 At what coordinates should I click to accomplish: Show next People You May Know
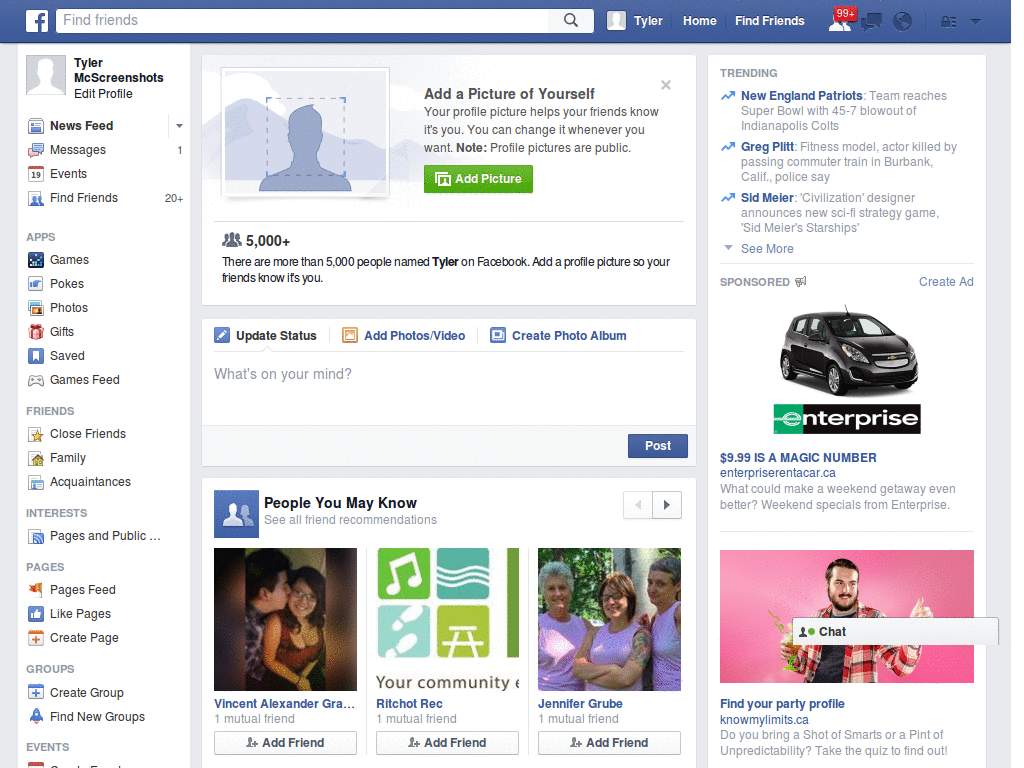point(667,505)
